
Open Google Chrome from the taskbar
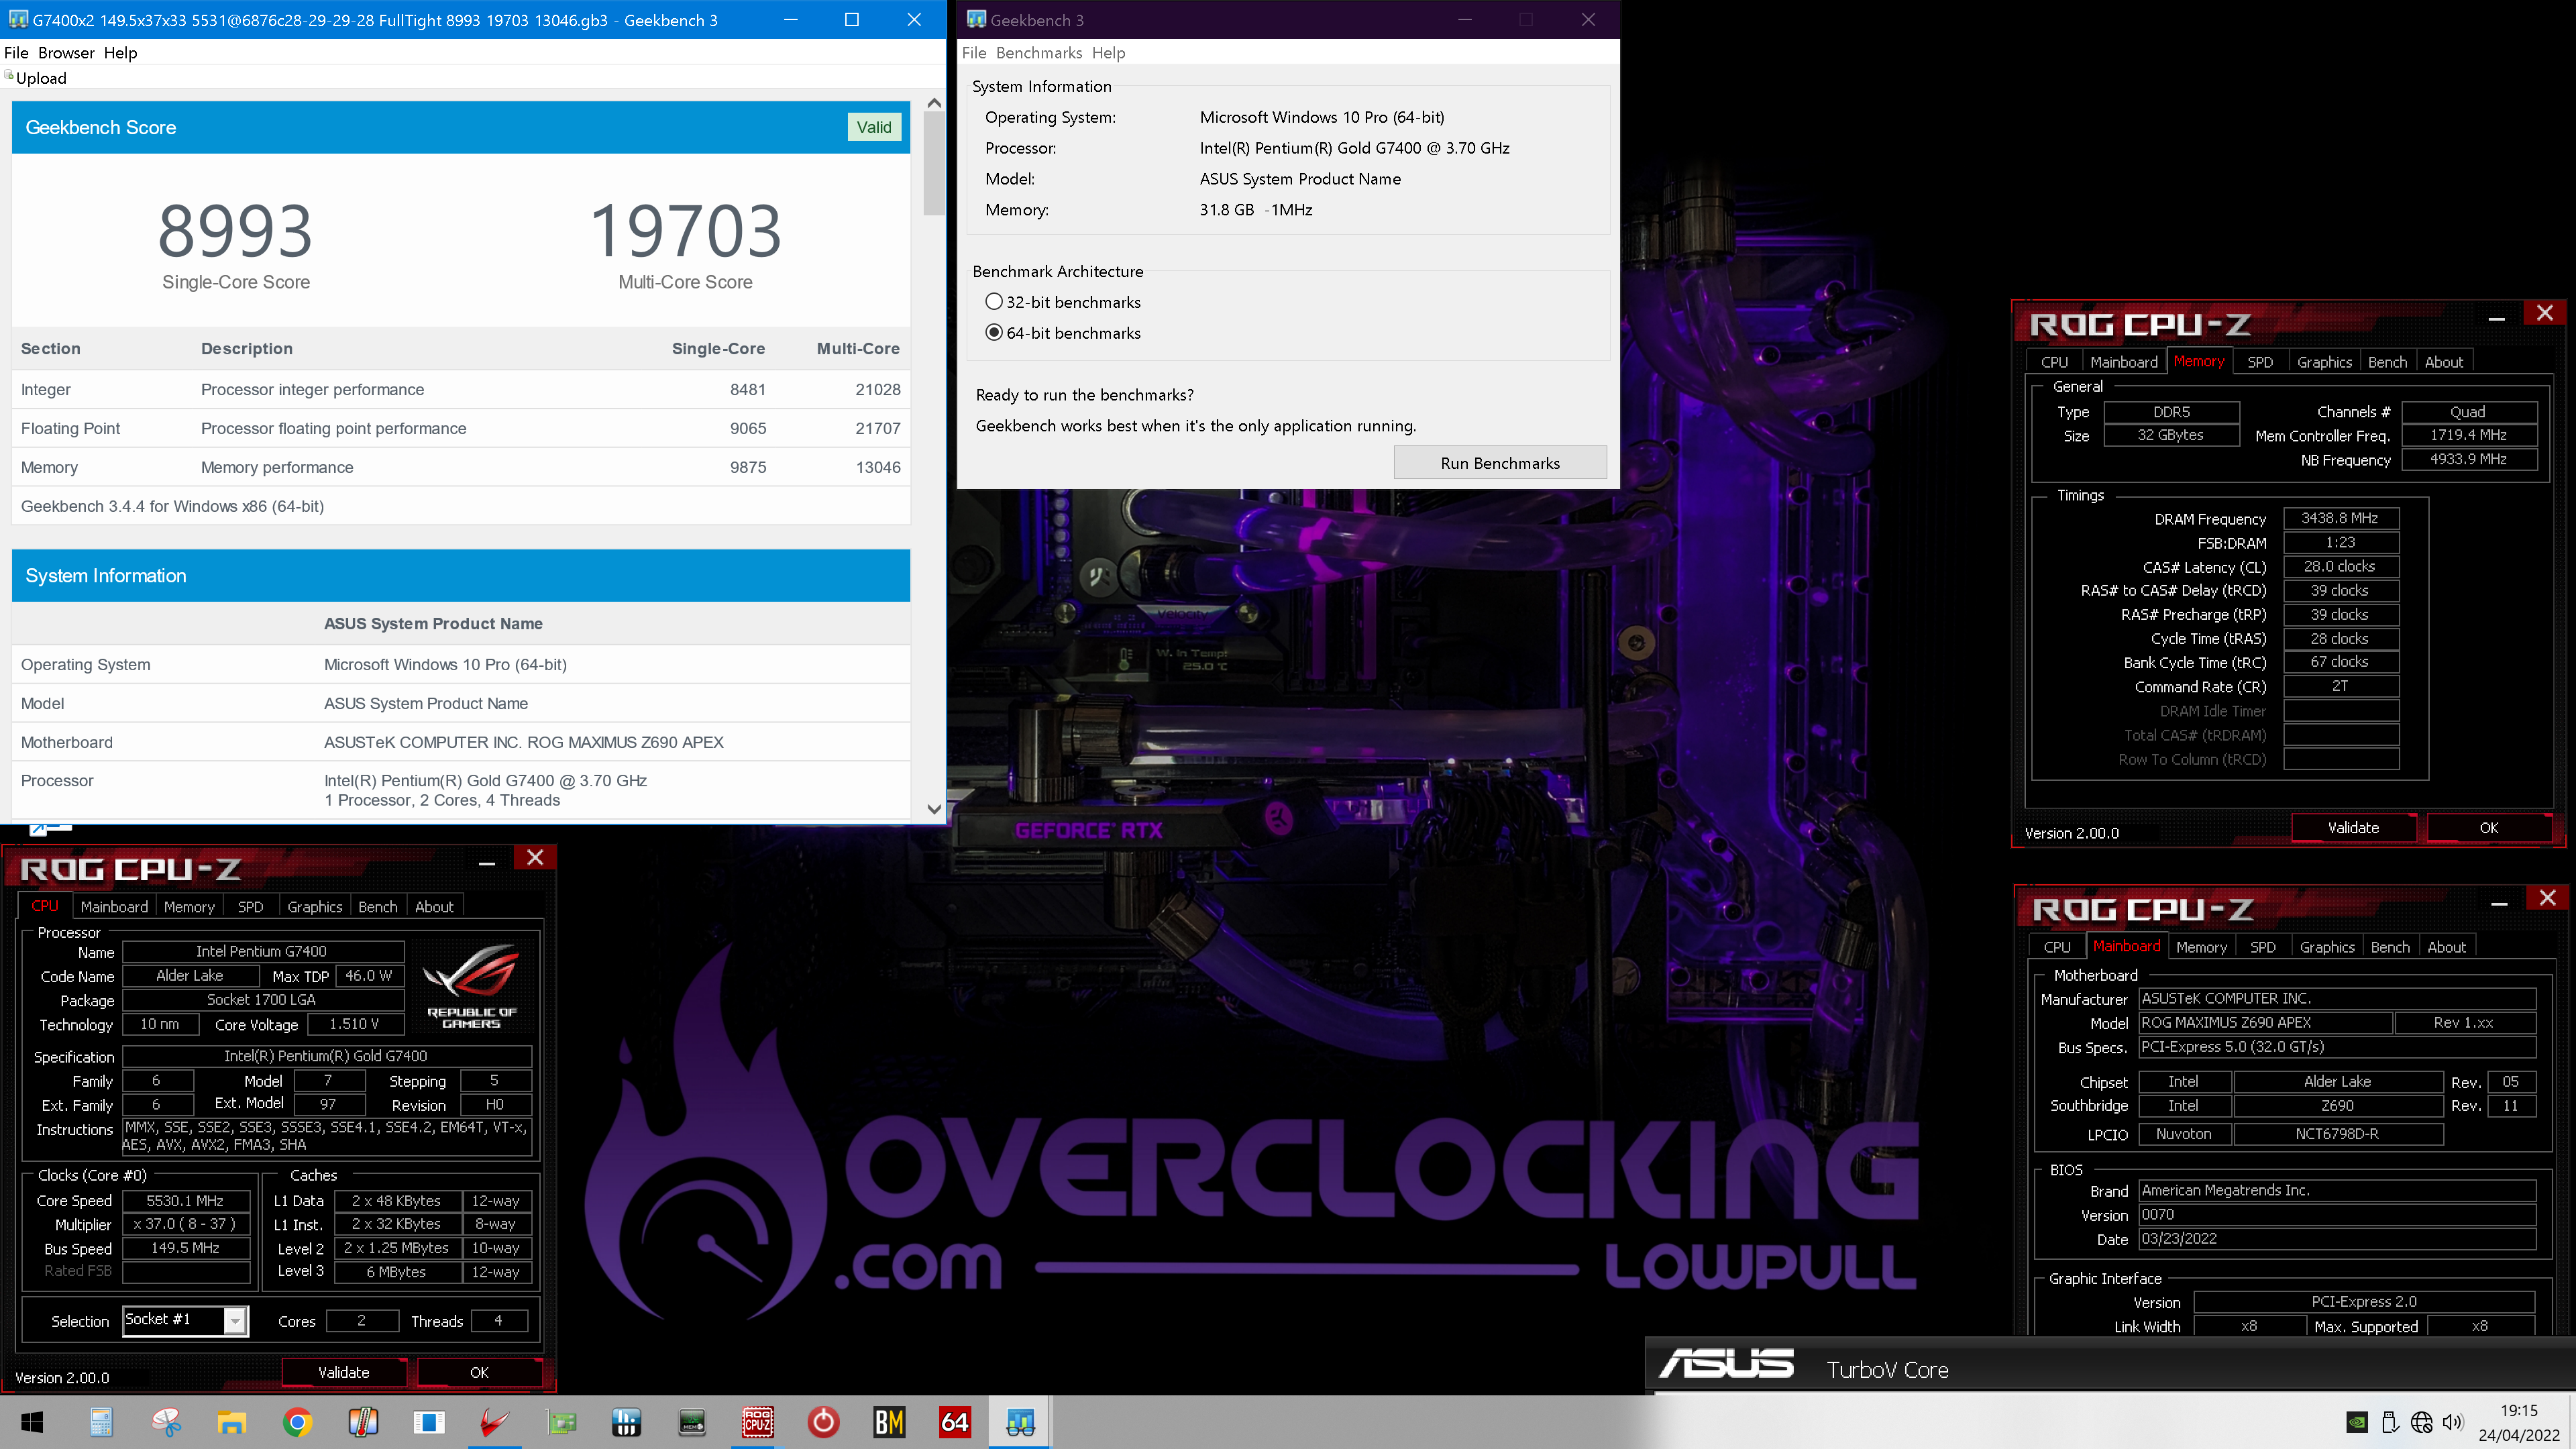tap(298, 1421)
